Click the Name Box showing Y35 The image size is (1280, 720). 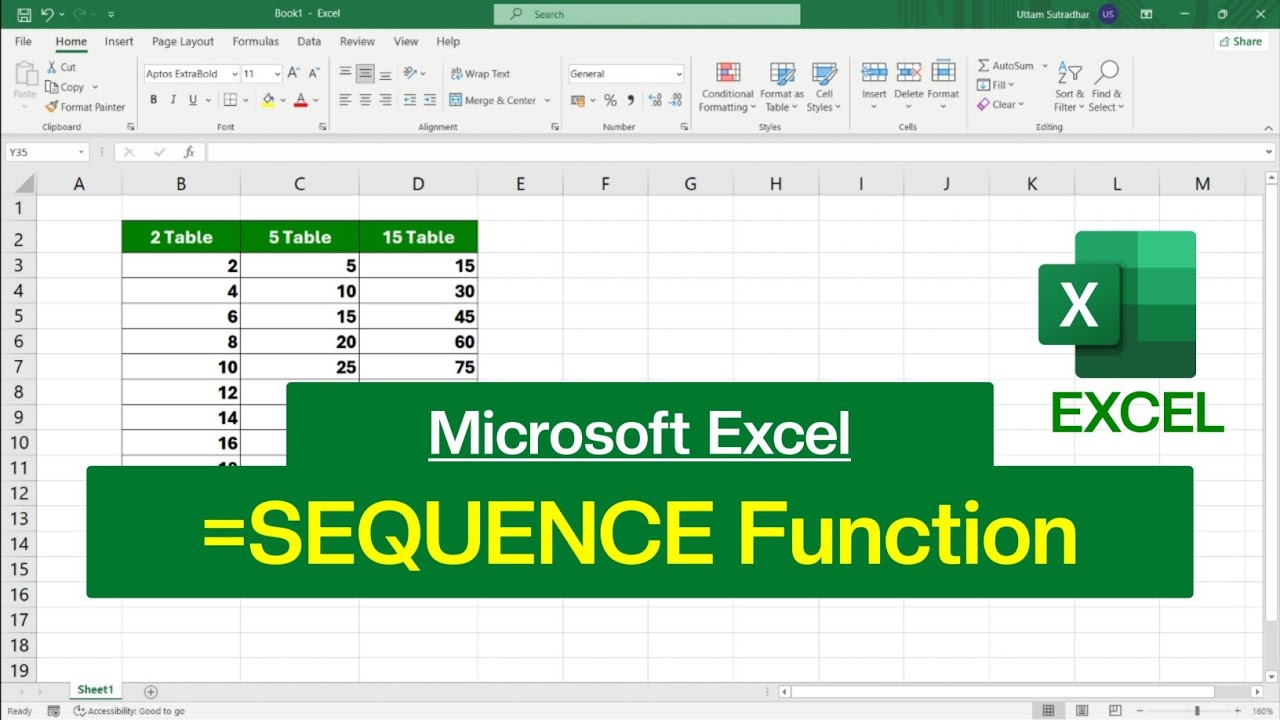pos(47,152)
